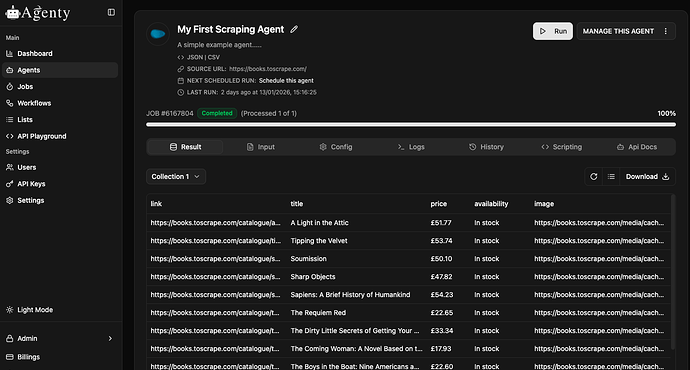Screen dimensions: 690x370
Task: Select title cell Sharp Objects
Action: 313,277
